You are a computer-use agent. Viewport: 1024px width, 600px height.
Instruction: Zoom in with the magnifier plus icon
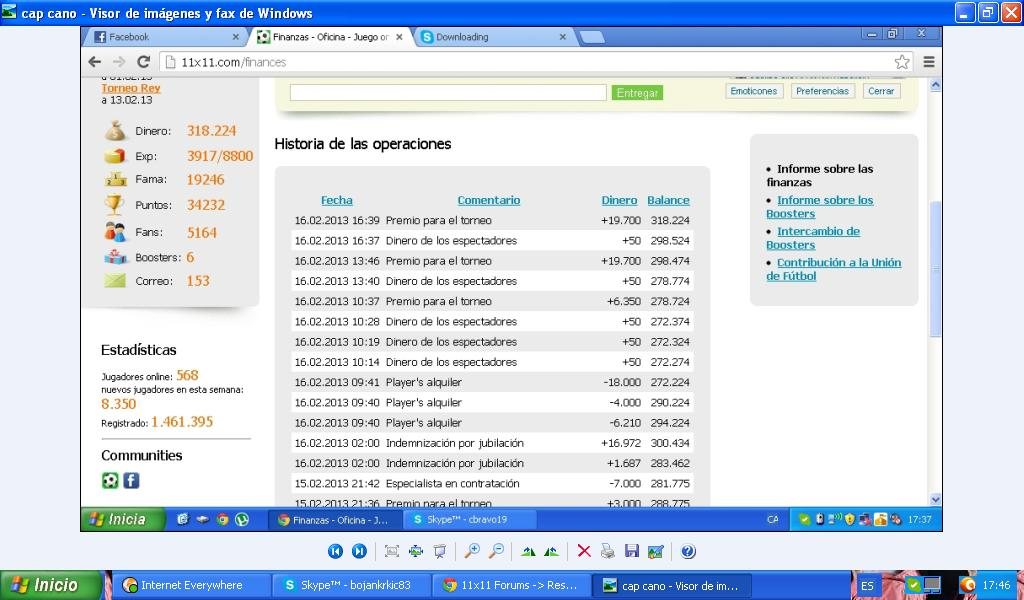(472, 551)
